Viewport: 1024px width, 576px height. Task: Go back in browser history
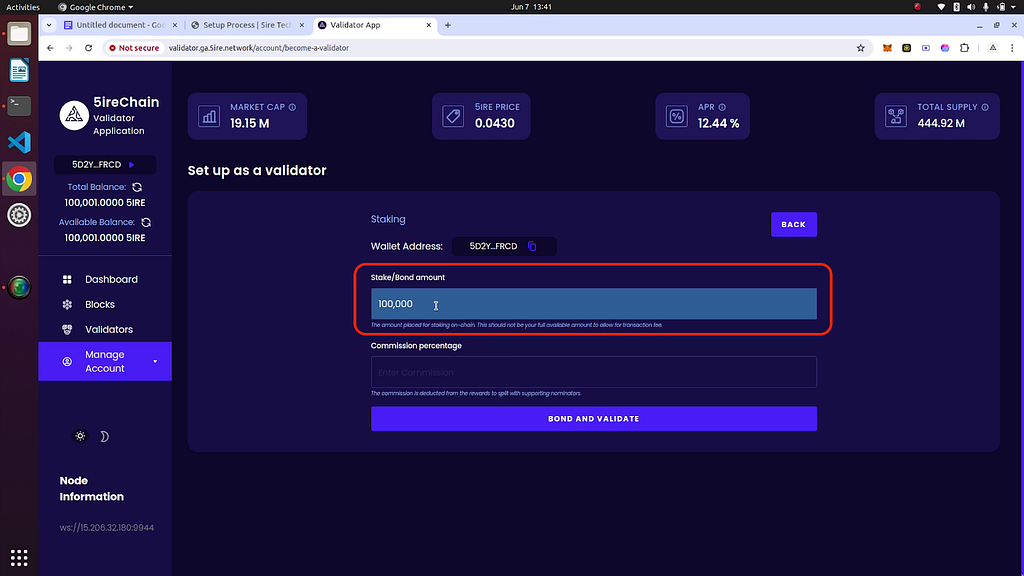[x=50, y=48]
